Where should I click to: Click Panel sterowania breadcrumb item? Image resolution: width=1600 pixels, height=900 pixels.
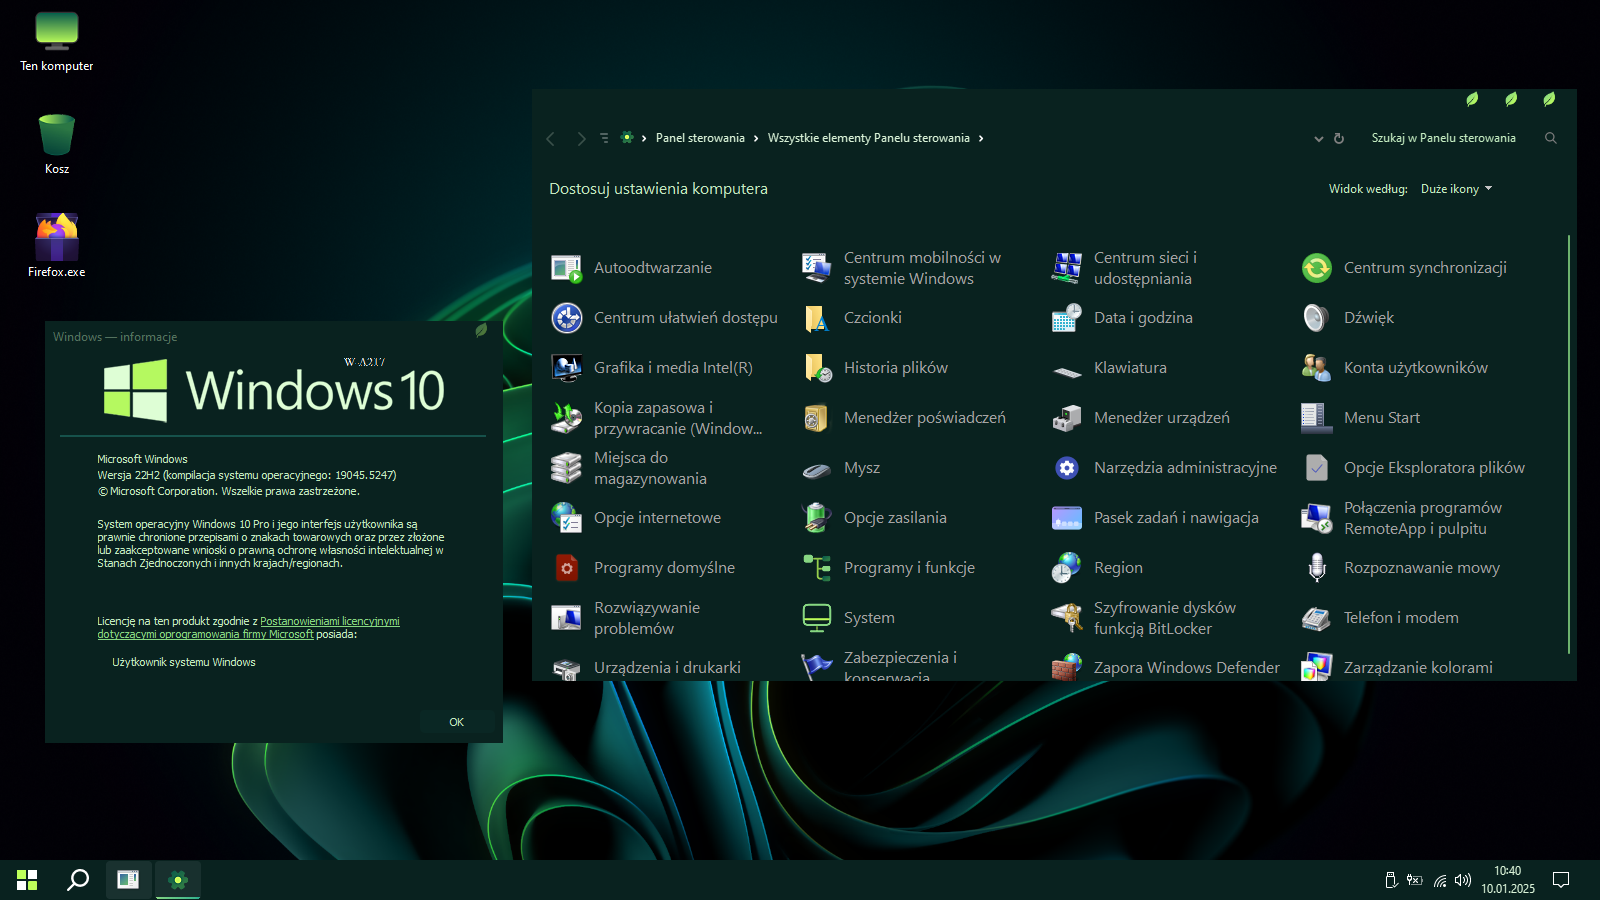point(700,138)
